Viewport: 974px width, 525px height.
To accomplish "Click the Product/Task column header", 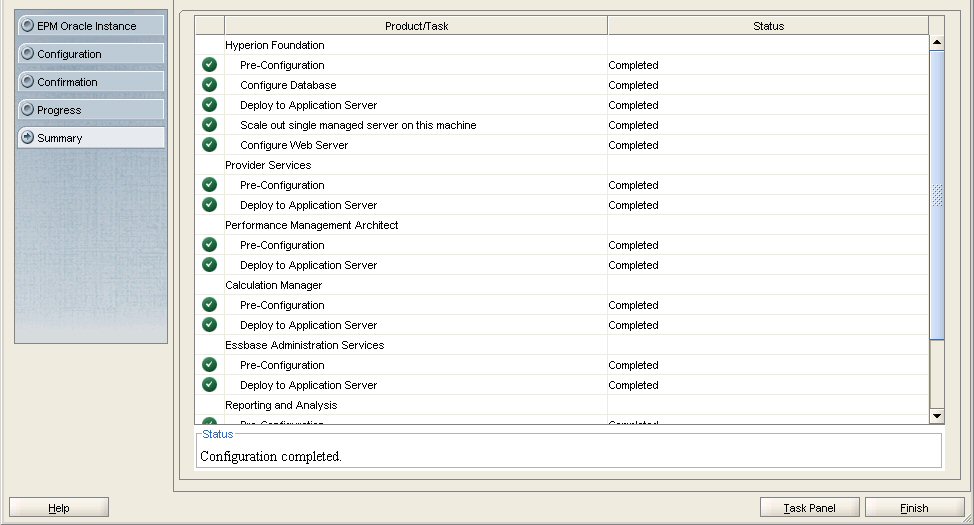I will [416, 26].
